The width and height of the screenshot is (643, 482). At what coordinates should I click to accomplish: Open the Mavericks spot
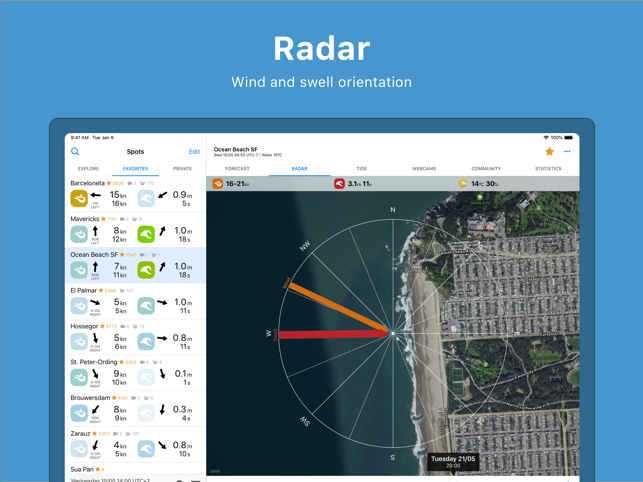[x=135, y=230]
